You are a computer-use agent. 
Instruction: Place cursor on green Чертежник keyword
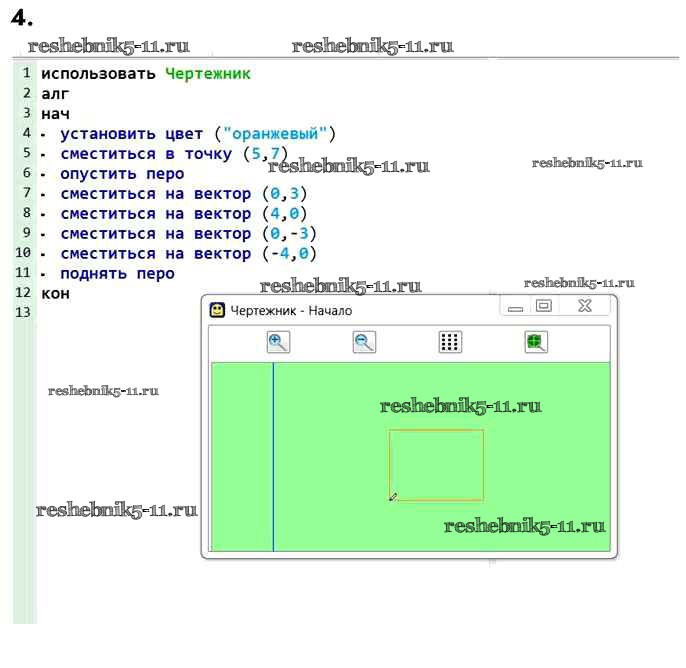(x=207, y=74)
